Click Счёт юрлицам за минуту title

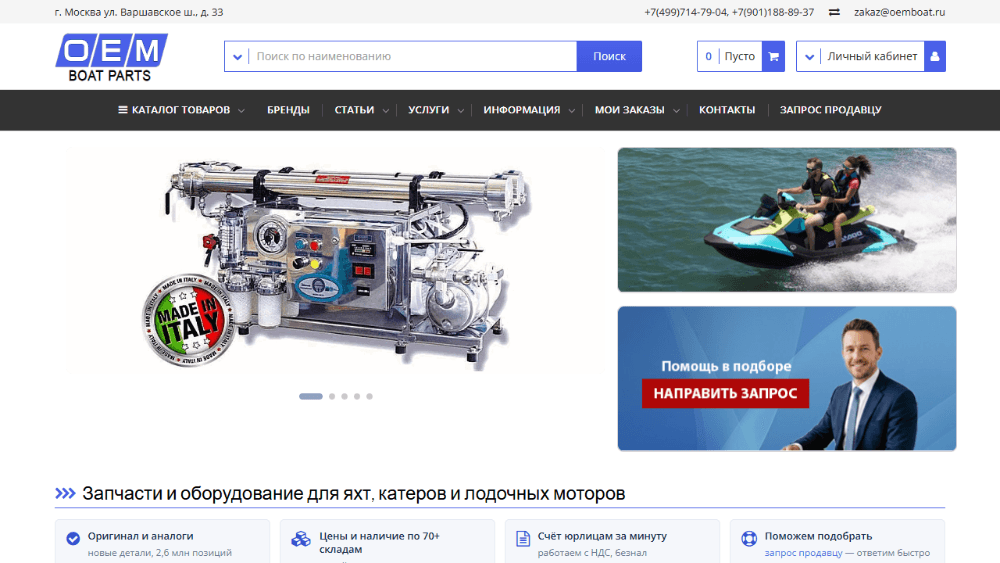pos(602,536)
